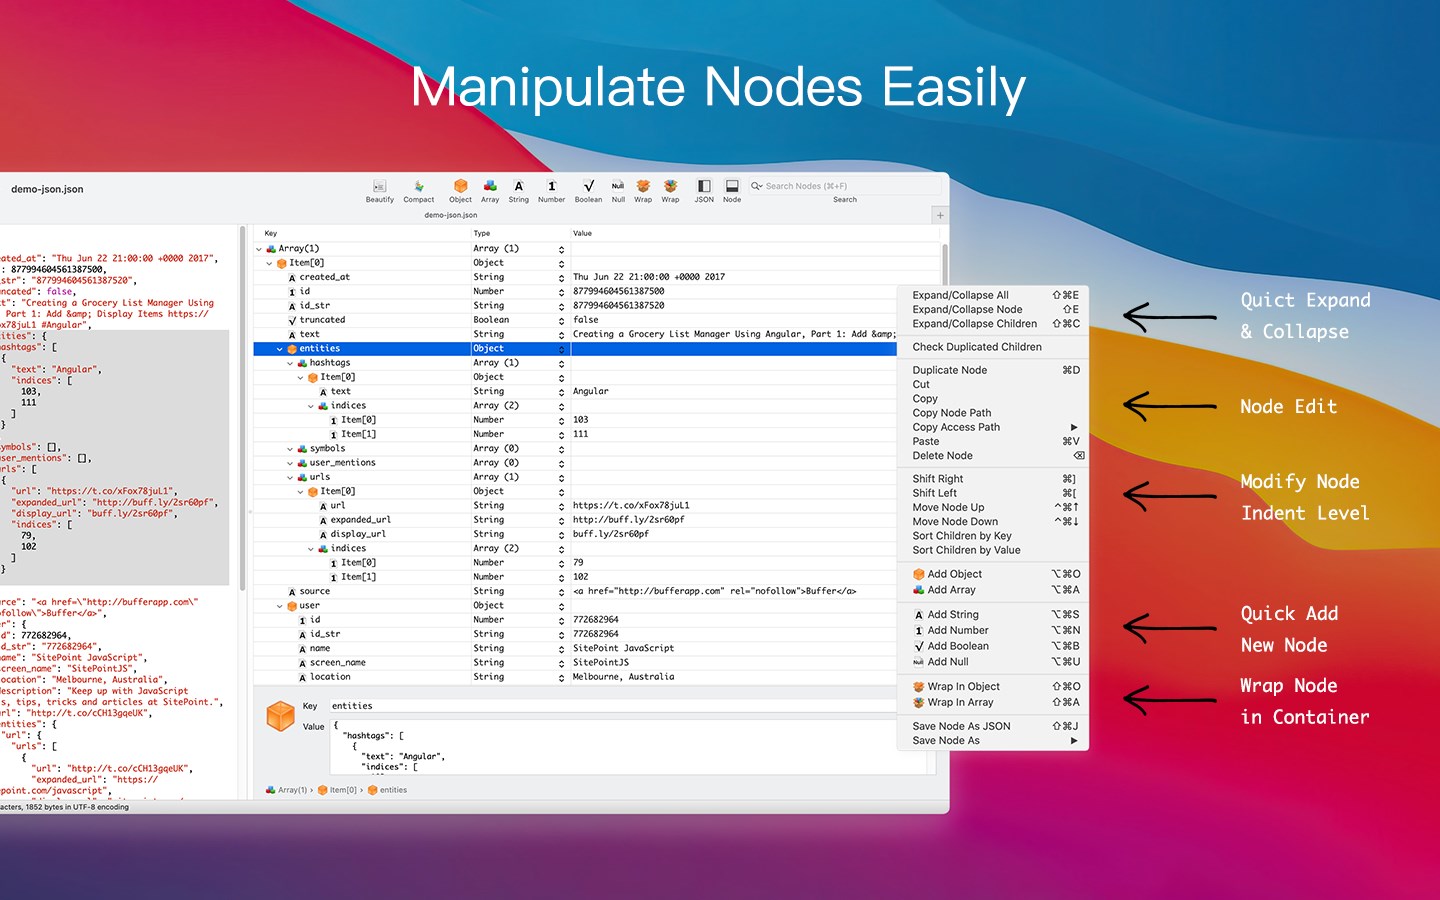Open type selector for source row
1440x900 pixels.
pos(561,592)
